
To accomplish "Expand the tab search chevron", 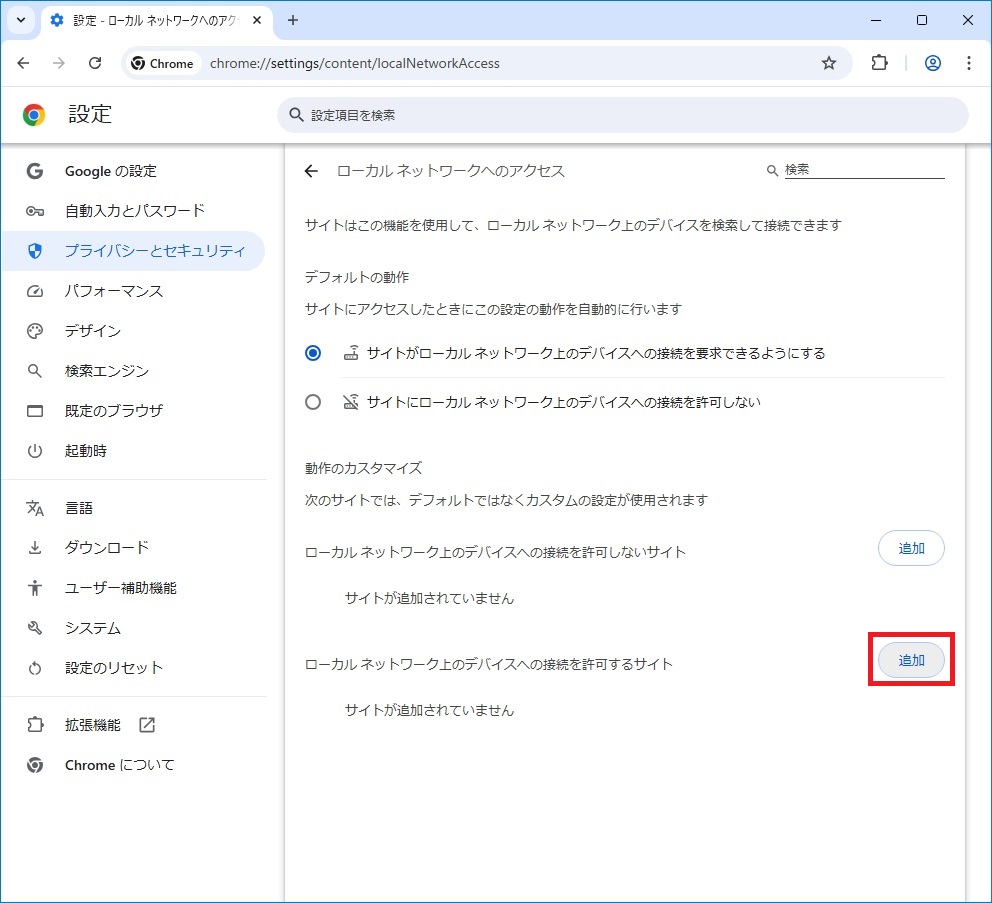I will coord(19,20).
